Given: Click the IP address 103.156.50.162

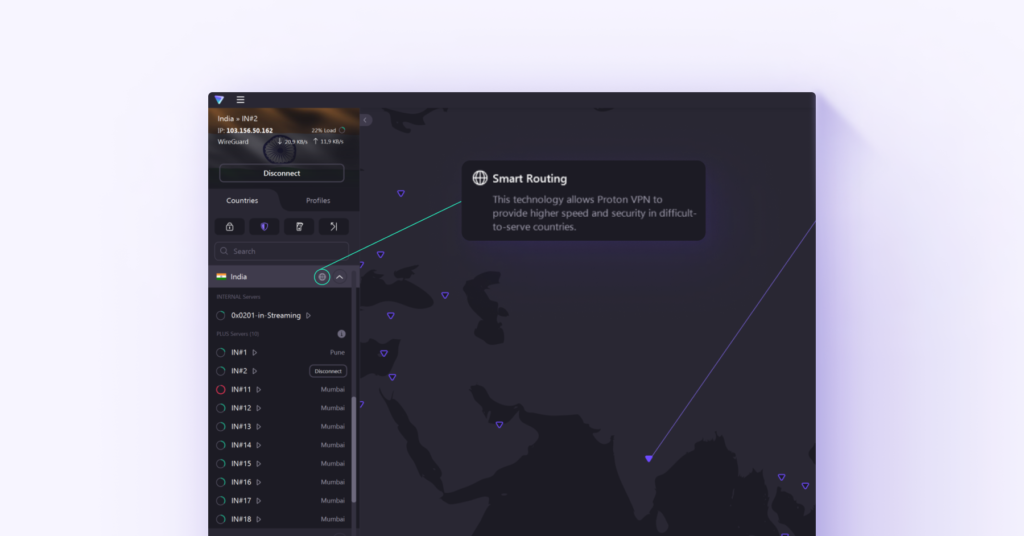Looking at the screenshot, I should tap(249, 131).
